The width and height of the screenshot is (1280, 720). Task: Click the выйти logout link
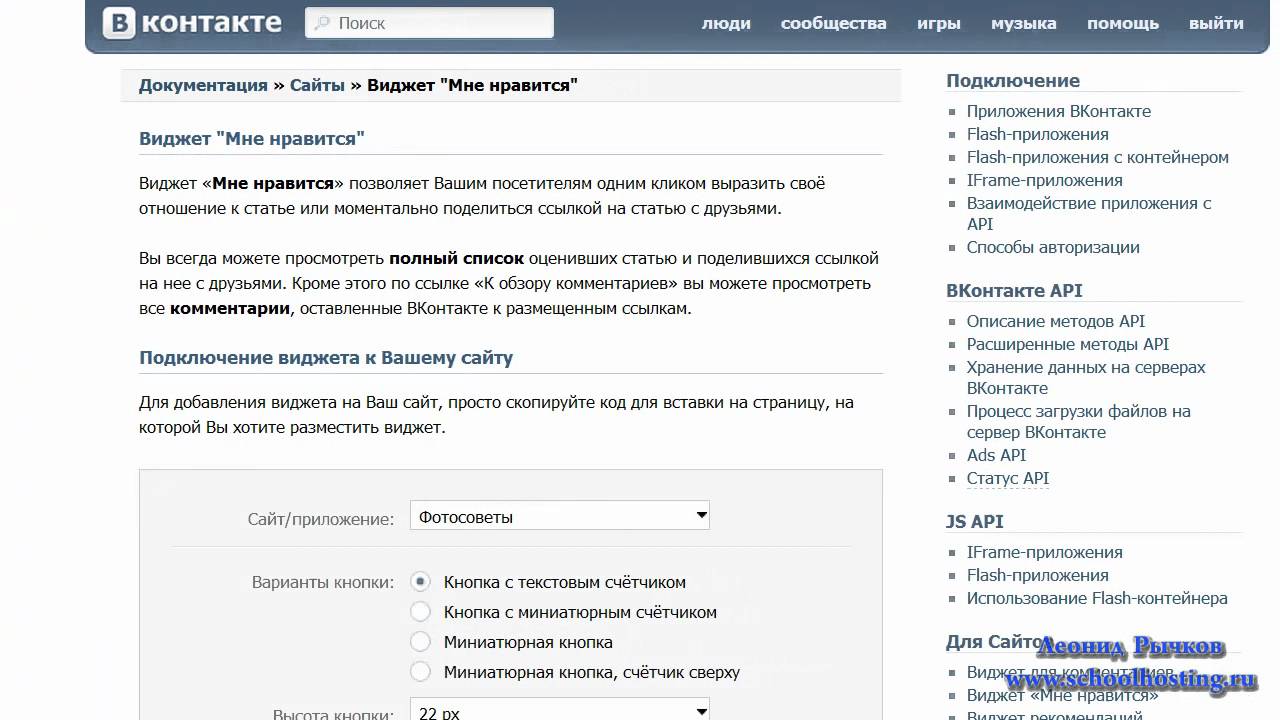(x=1216, y=23)
